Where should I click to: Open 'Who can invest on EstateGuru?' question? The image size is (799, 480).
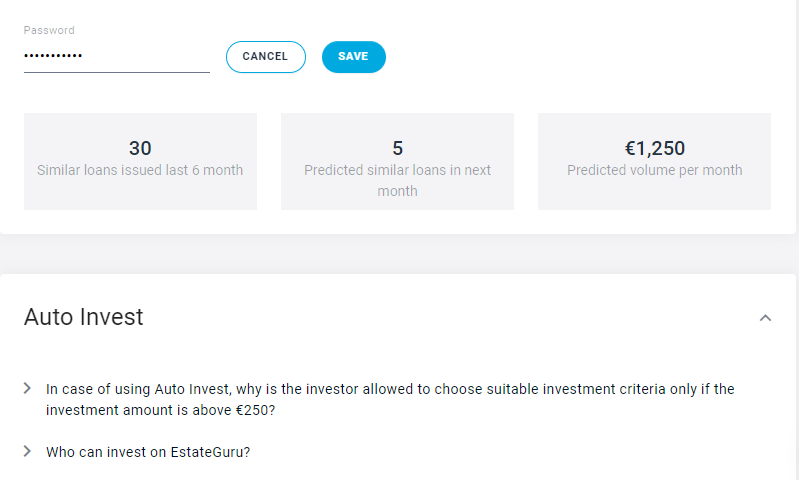(148, 452)
